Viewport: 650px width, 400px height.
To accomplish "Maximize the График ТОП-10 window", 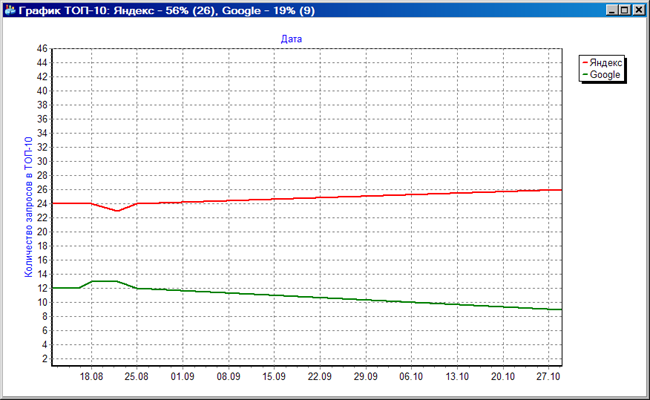I will click(x=625, y=10).
